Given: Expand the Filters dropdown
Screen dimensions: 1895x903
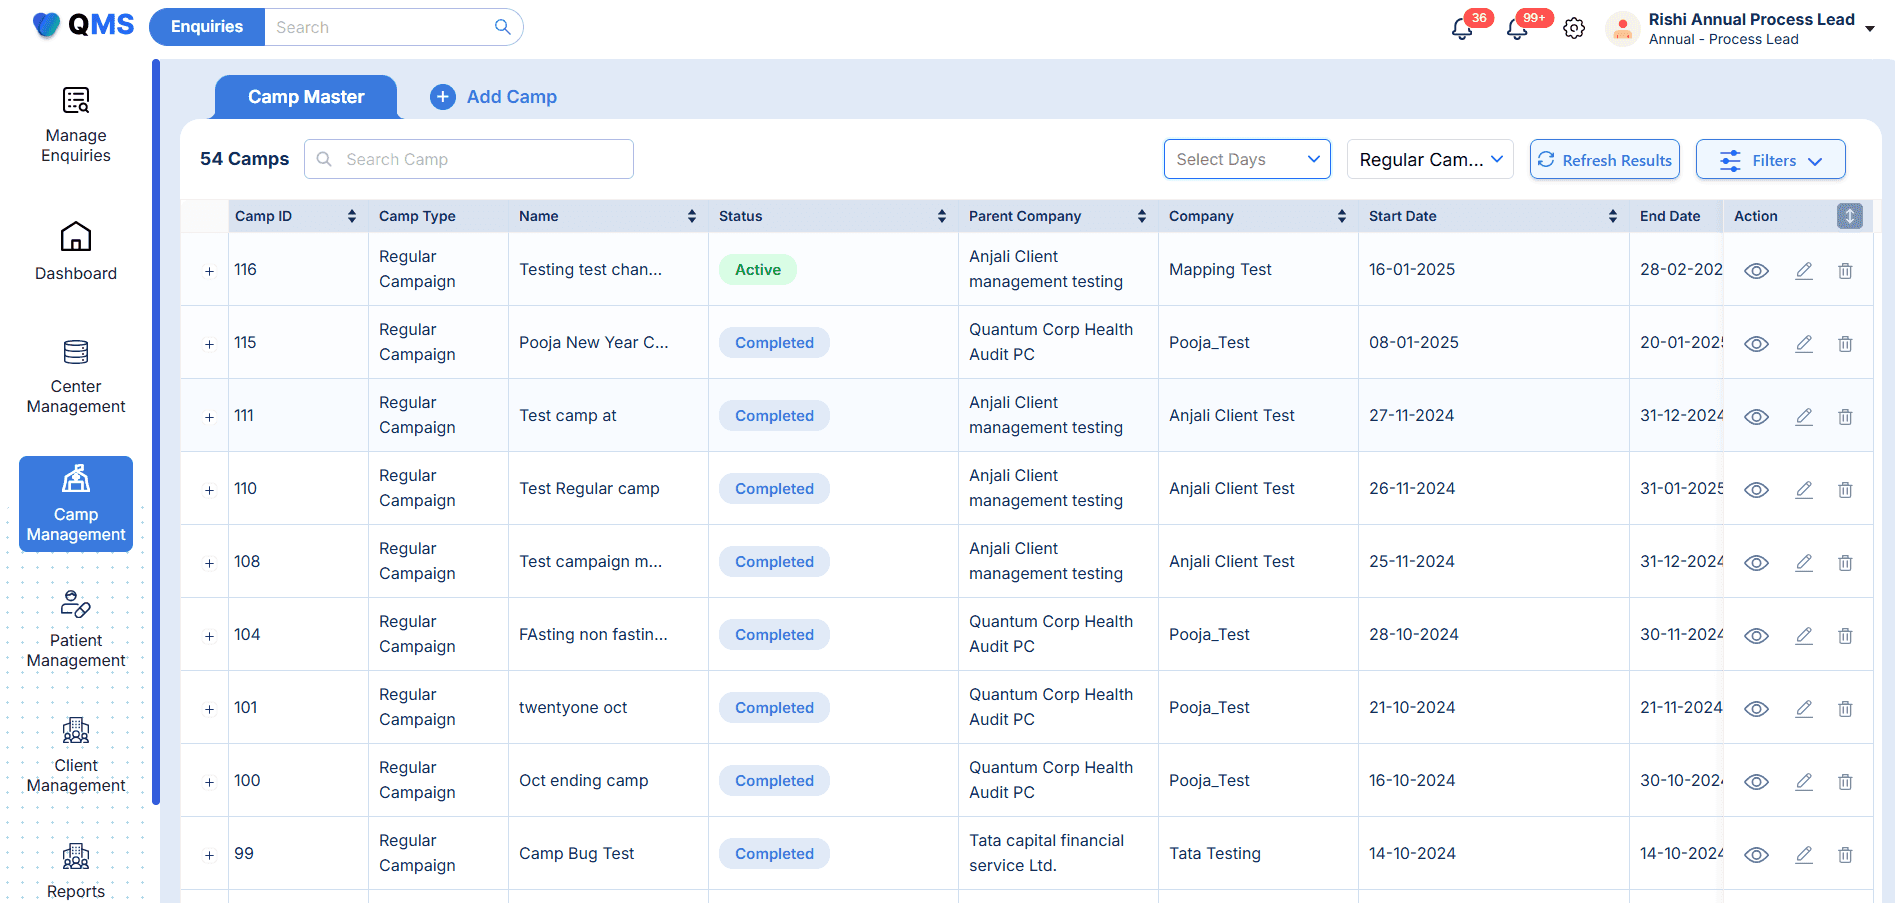Looking at the screenshot, I should pos(1770,159).
